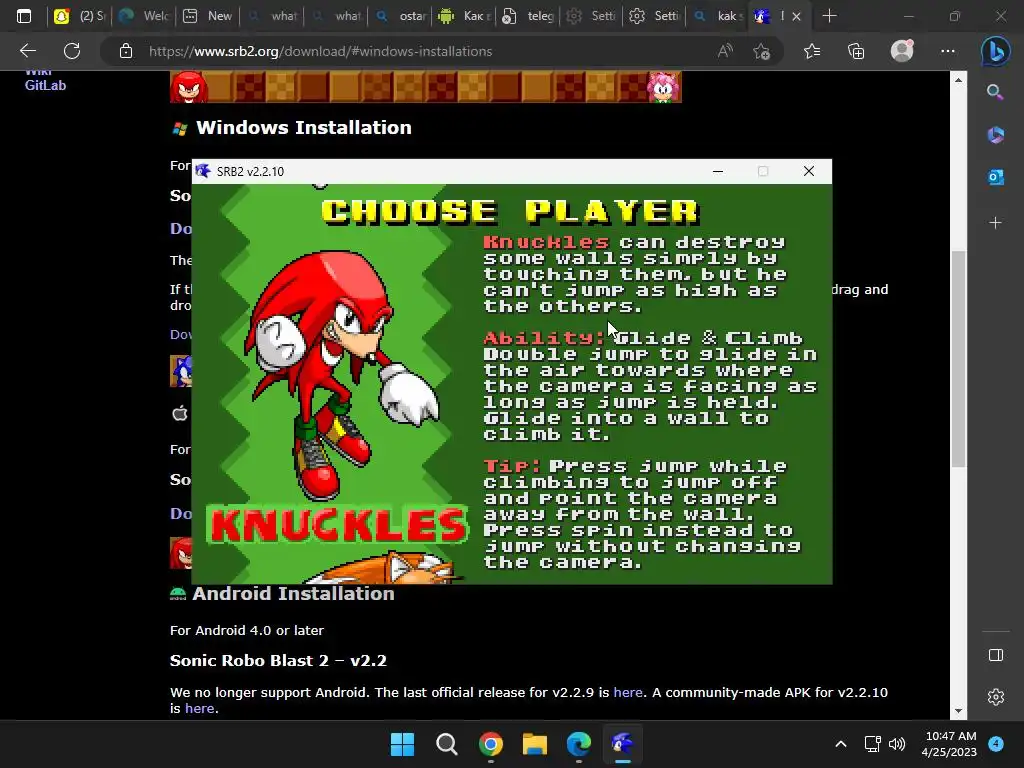Click the page vertical scrollbar thumb
This screenshot has width=1024, height=768.
coord(958,359)
